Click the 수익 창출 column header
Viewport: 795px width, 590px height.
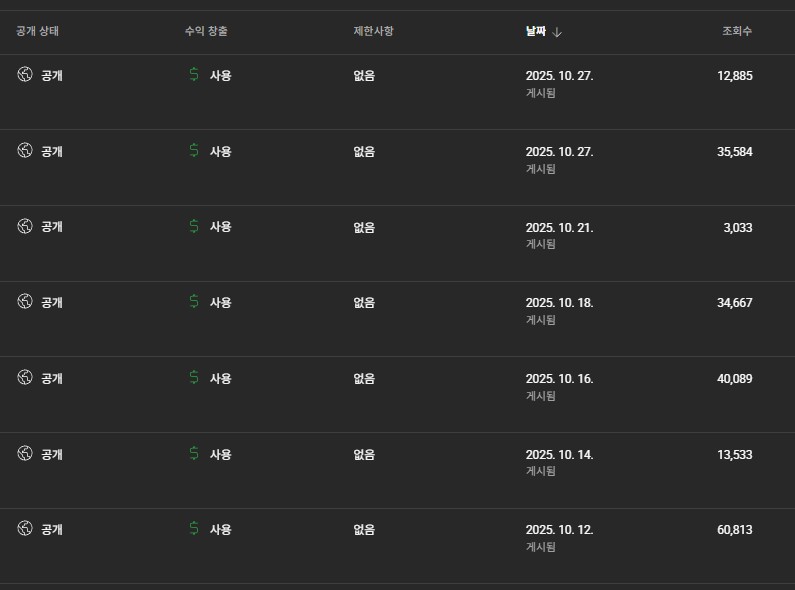click(x=206, y=32)
